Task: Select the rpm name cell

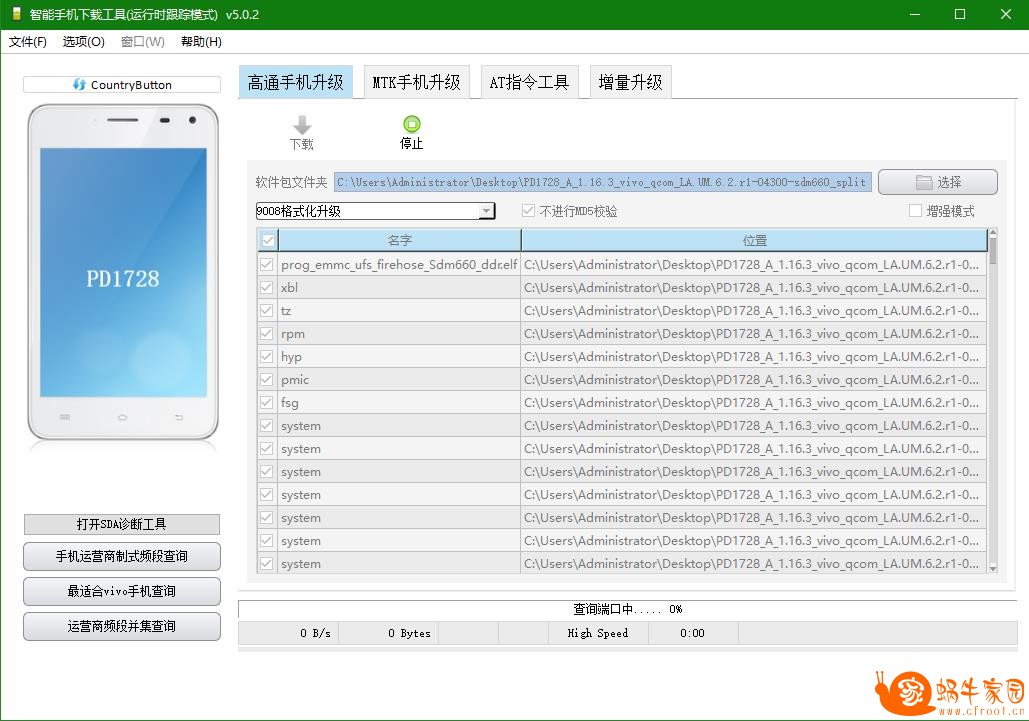Action: (399, 333)
